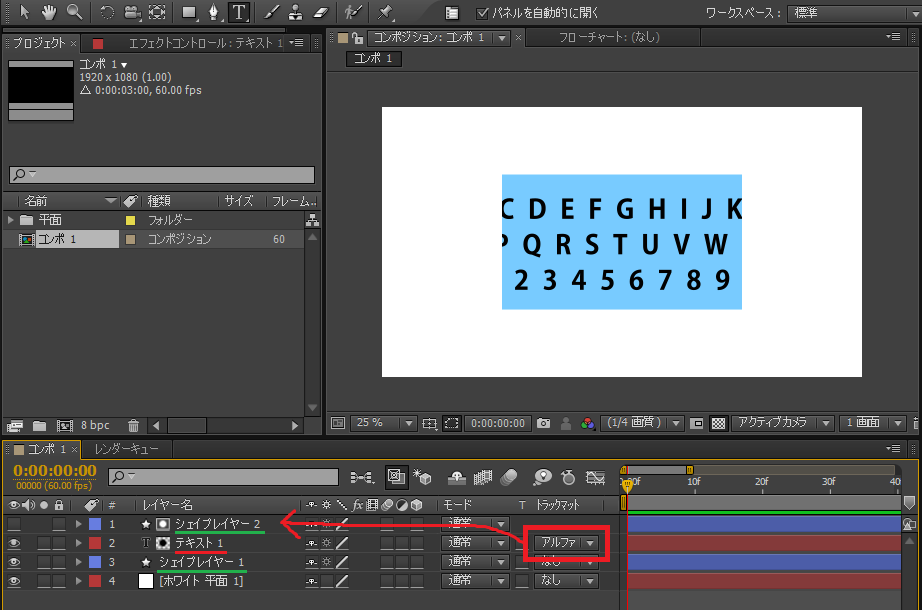Click the yellow label swatch of 平面 folder
Viewport: 922px width, 610px height.
coord(131,220)
